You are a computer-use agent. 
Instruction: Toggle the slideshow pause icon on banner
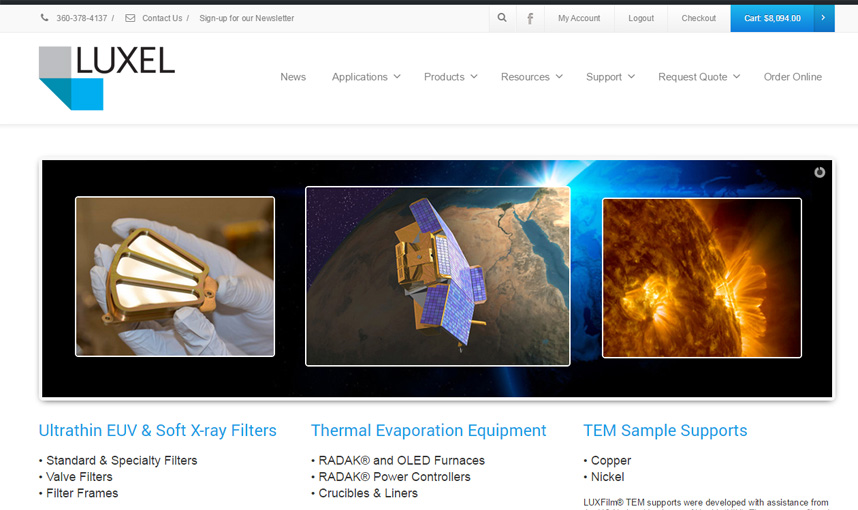pyautogui.click(x=819, y=172)
